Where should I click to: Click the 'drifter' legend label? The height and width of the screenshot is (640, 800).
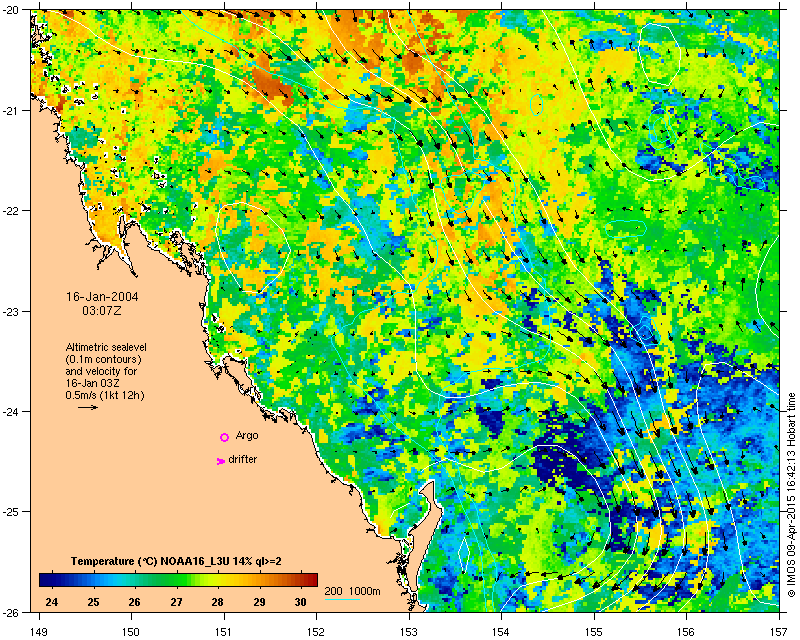[x=242, y=459]
